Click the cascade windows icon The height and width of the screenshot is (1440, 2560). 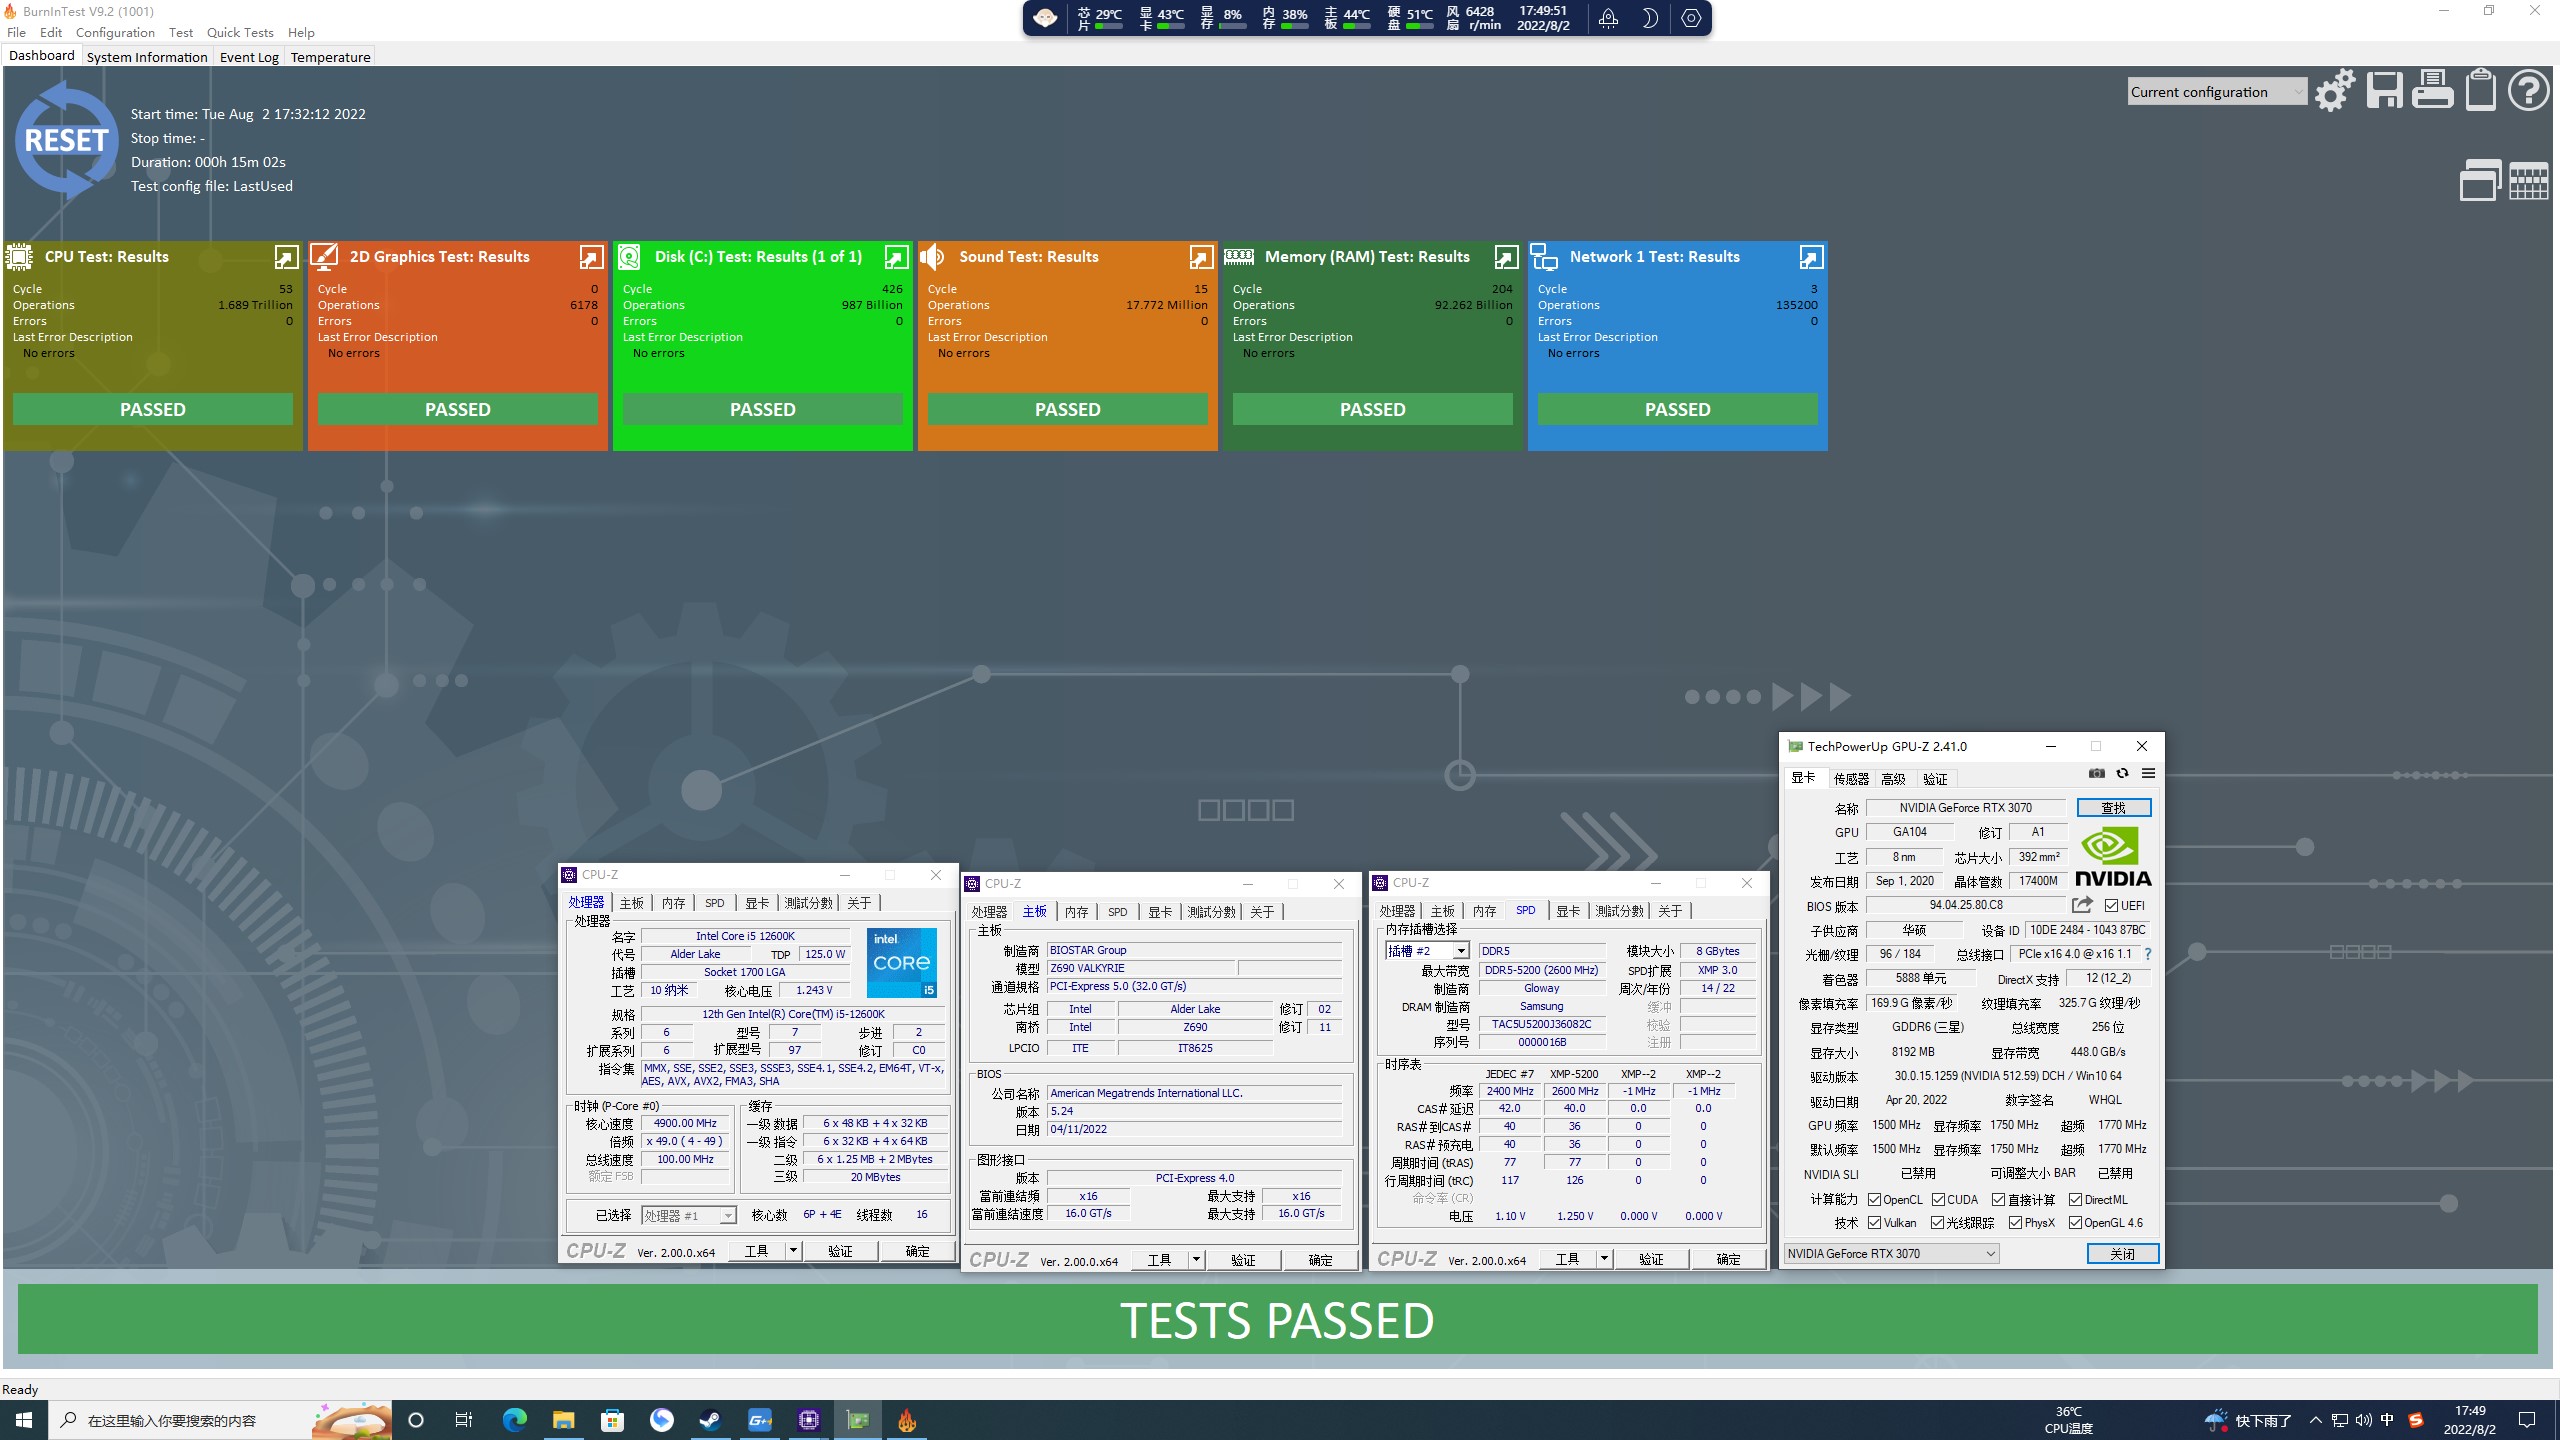pos(2480,181)
